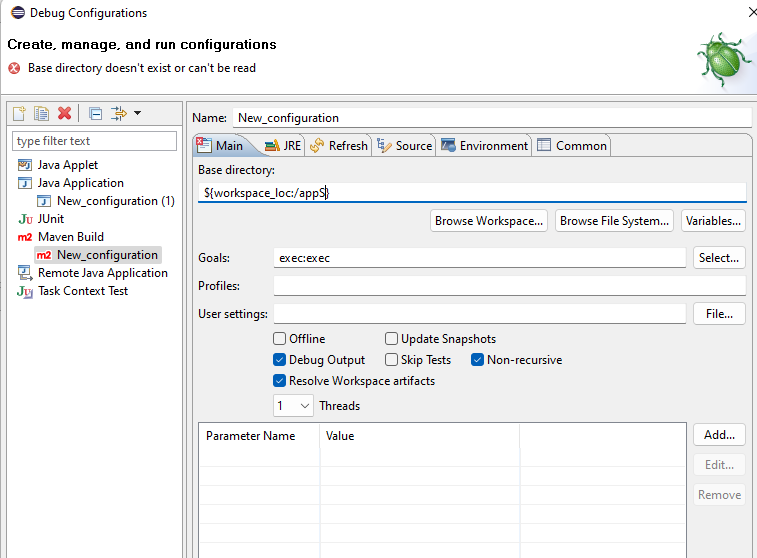
Task: Click the Browse Workspace button
Action: pyautogui.click(x=489, y=221)
